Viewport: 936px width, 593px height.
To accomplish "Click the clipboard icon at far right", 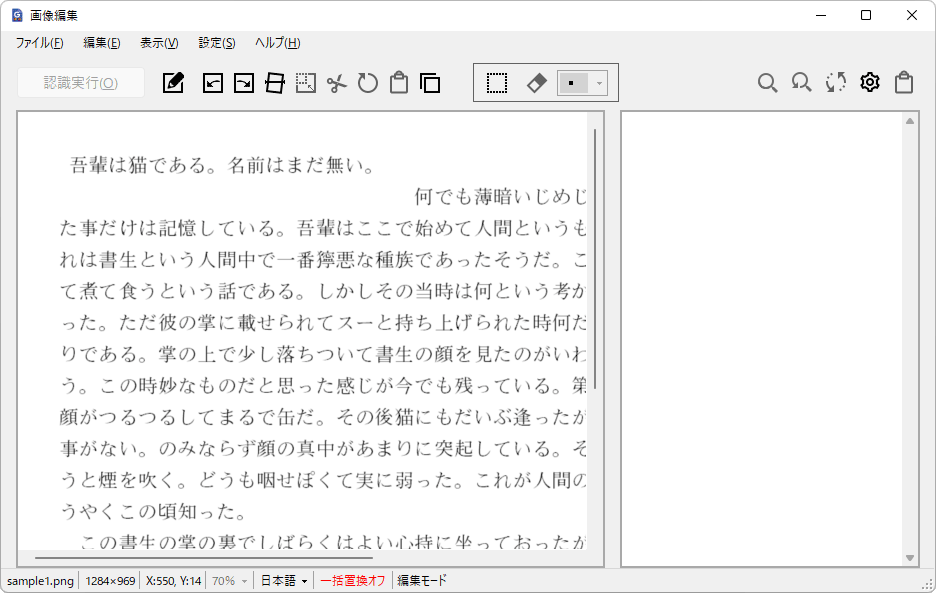I will click(904, 82).
